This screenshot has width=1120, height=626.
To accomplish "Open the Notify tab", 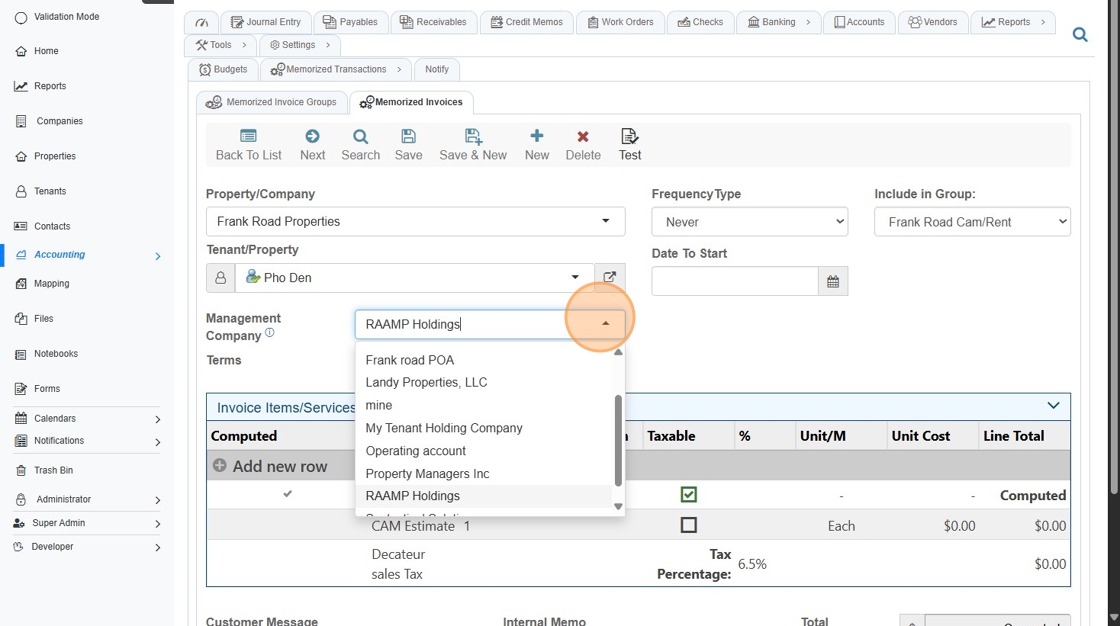I will (x=436, y=69).
